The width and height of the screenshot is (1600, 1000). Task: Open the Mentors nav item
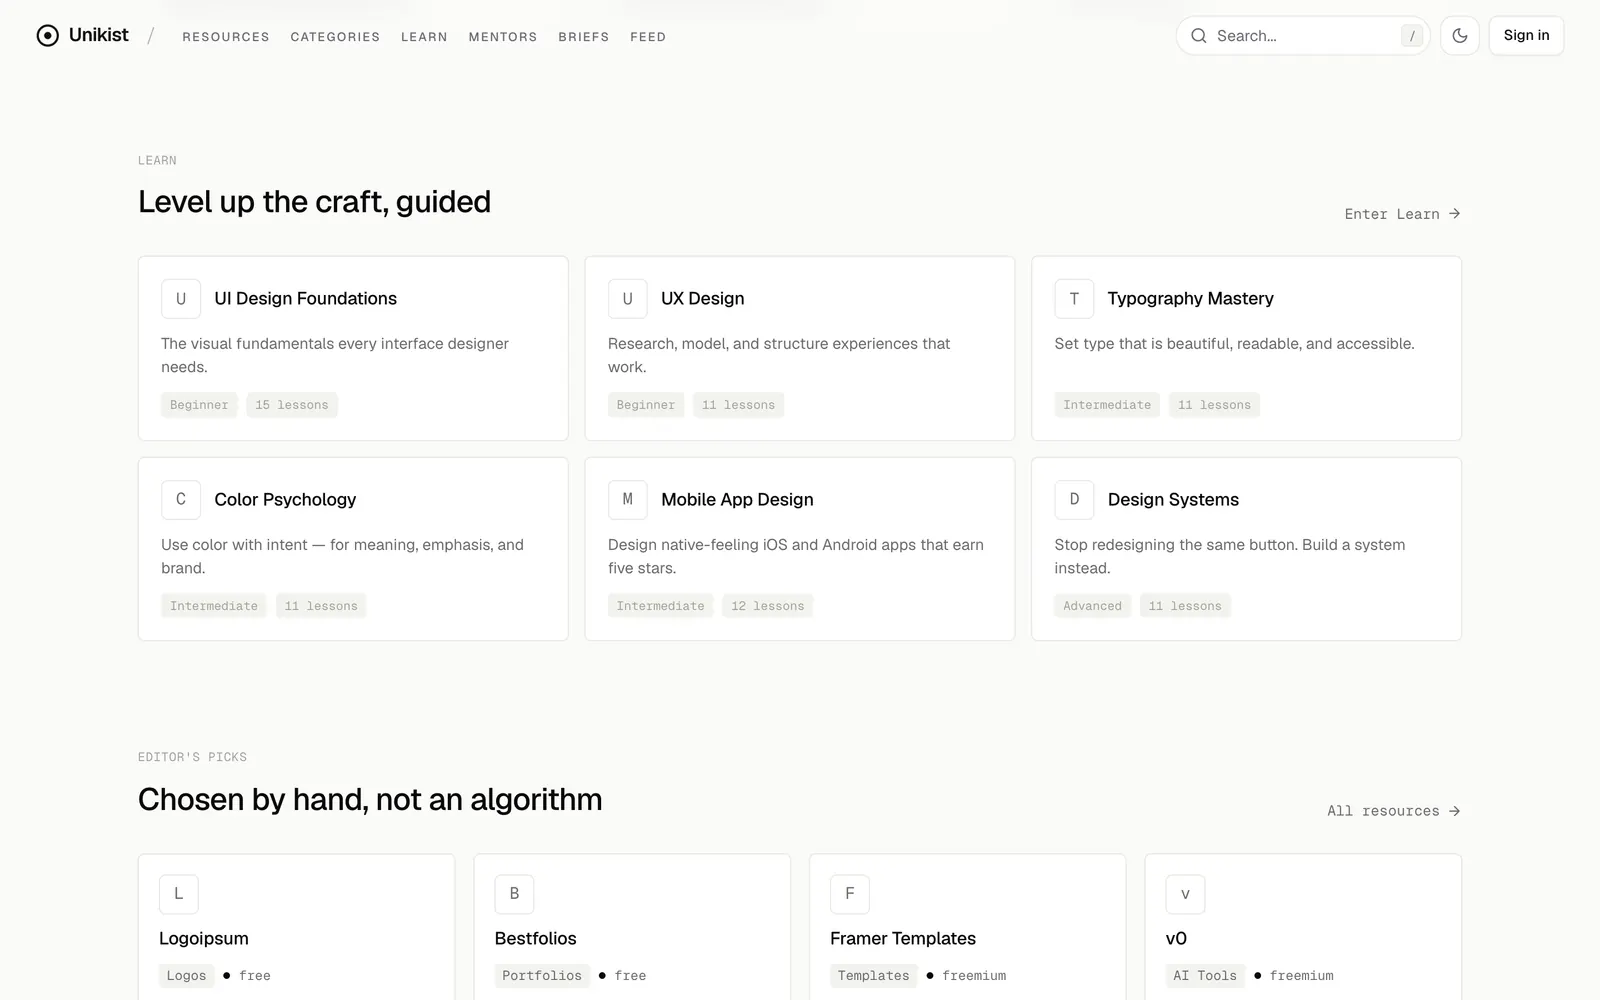pos(503,37)
